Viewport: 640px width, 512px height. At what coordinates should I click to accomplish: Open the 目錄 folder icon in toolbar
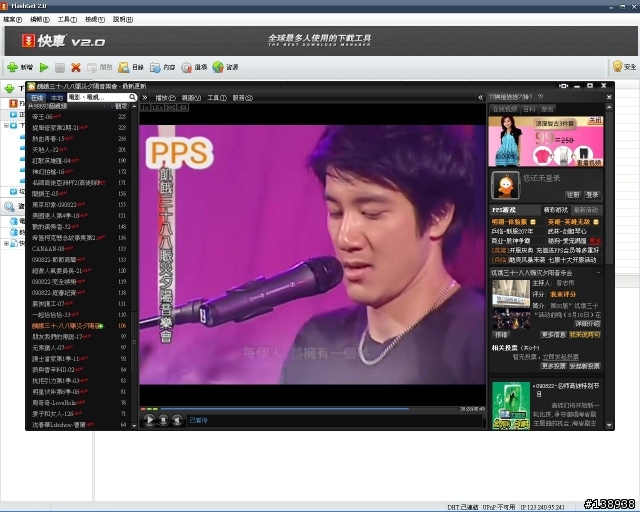[x=124, y=67]
